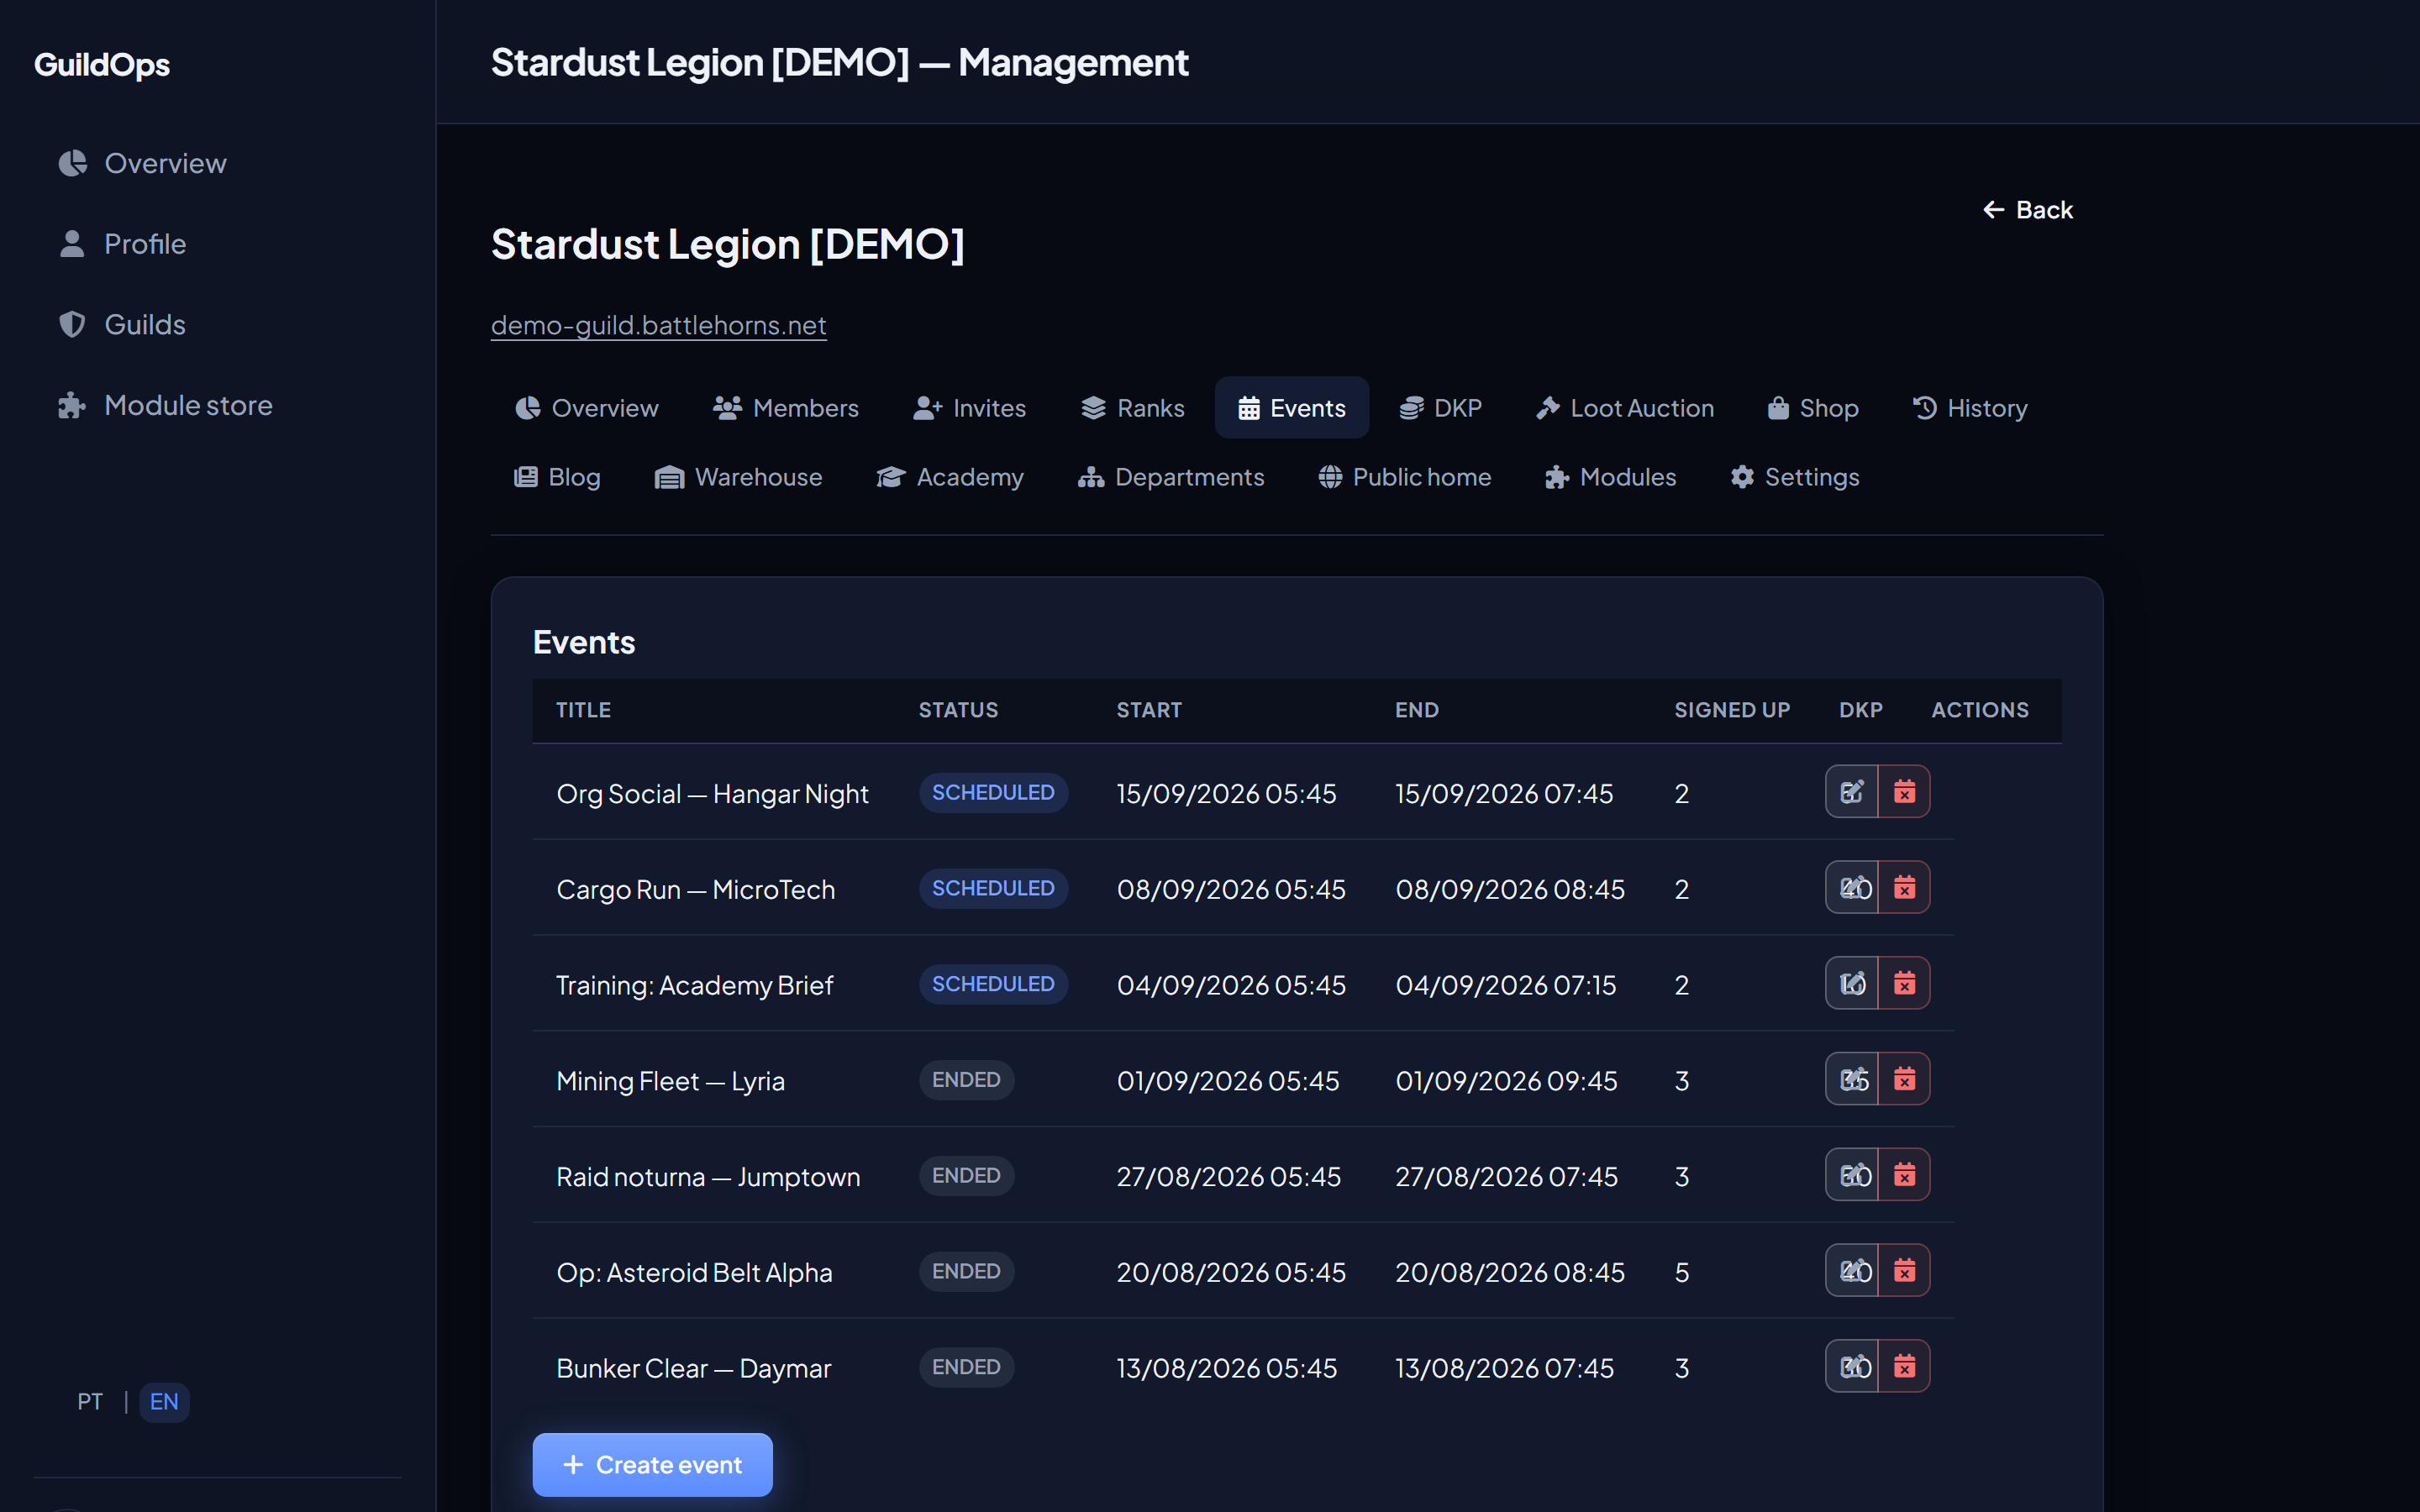Edit the Training: Academy Brief event

click(x=1852, y=984)
